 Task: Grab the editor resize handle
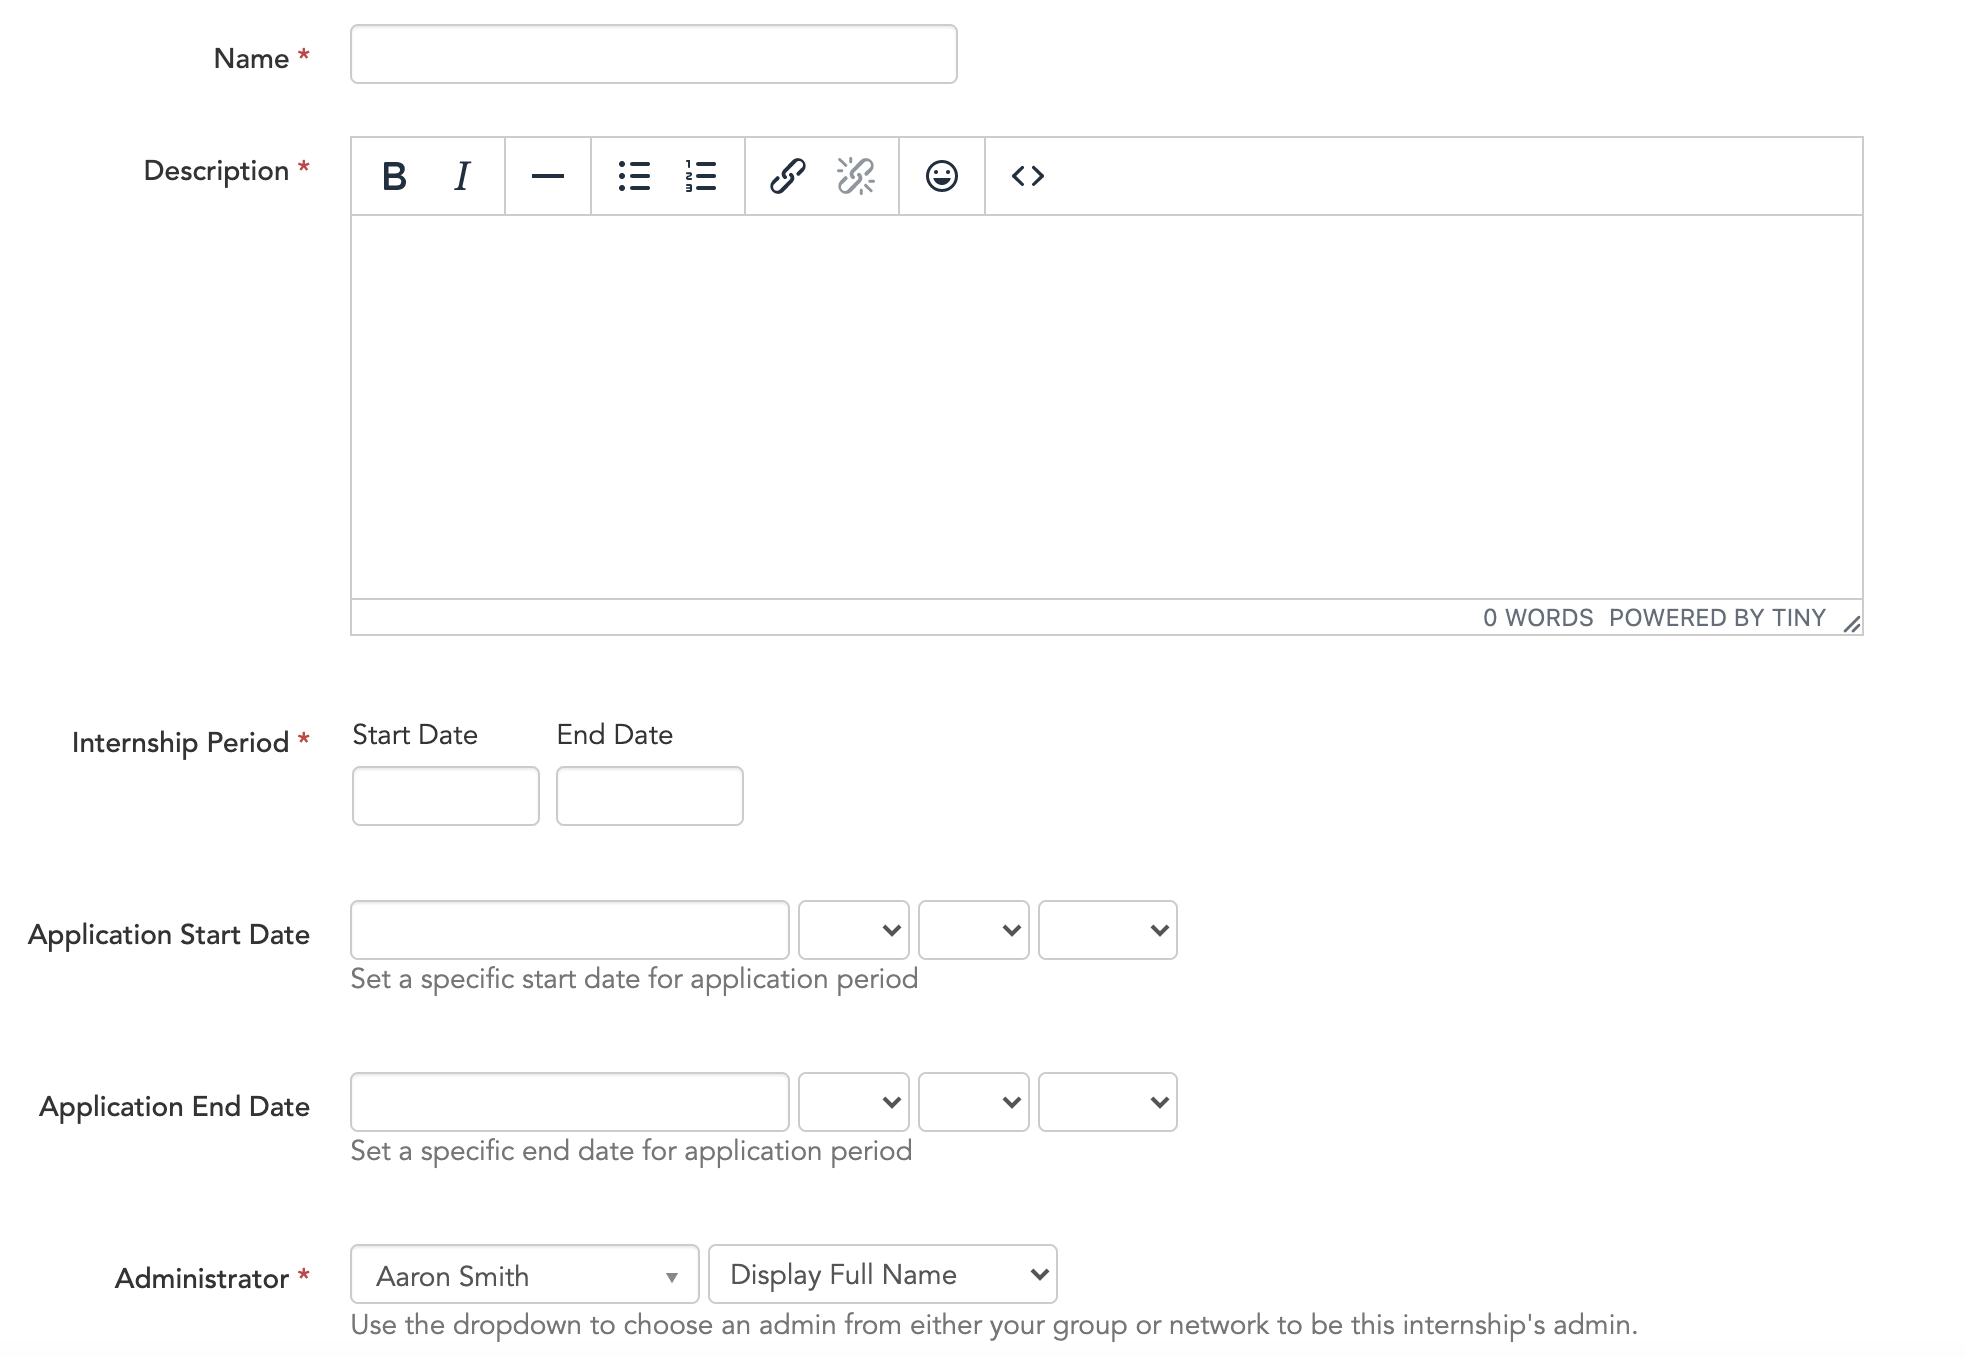[1851, 623]
